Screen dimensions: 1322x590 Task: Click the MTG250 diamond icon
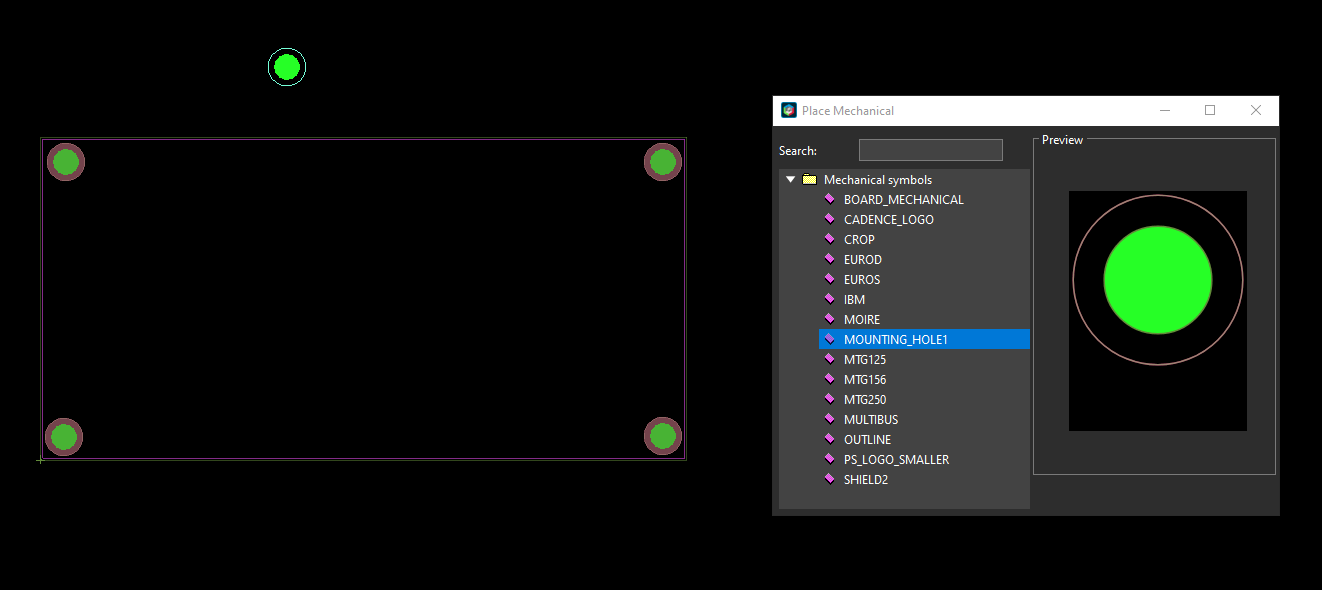[x=830, y=399]
